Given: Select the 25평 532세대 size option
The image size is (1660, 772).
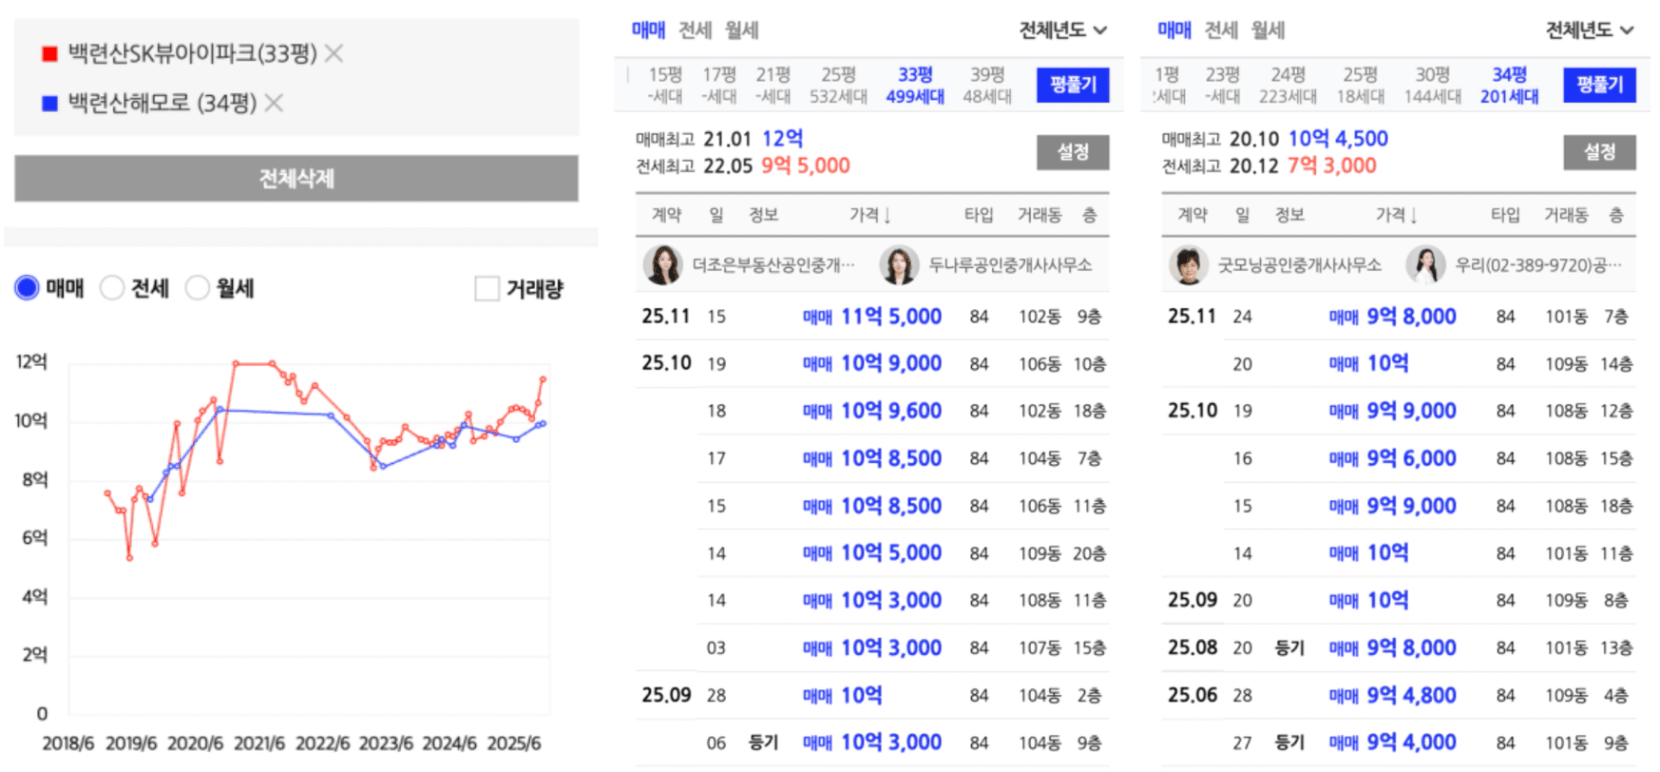Looking at the screenshot, I should click(x=838, y=85).
